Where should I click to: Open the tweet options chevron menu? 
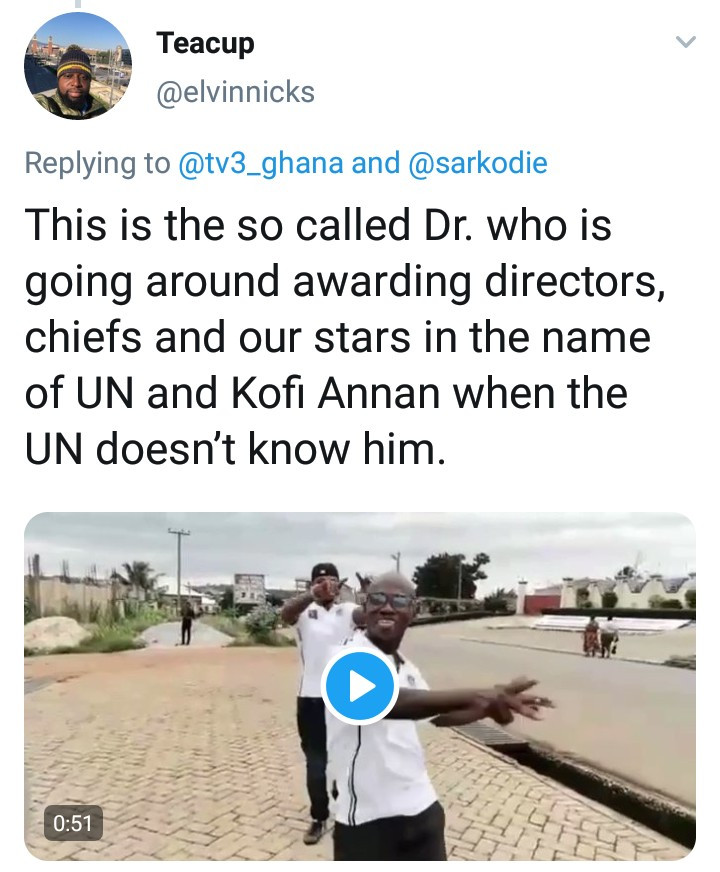[685, 42]
